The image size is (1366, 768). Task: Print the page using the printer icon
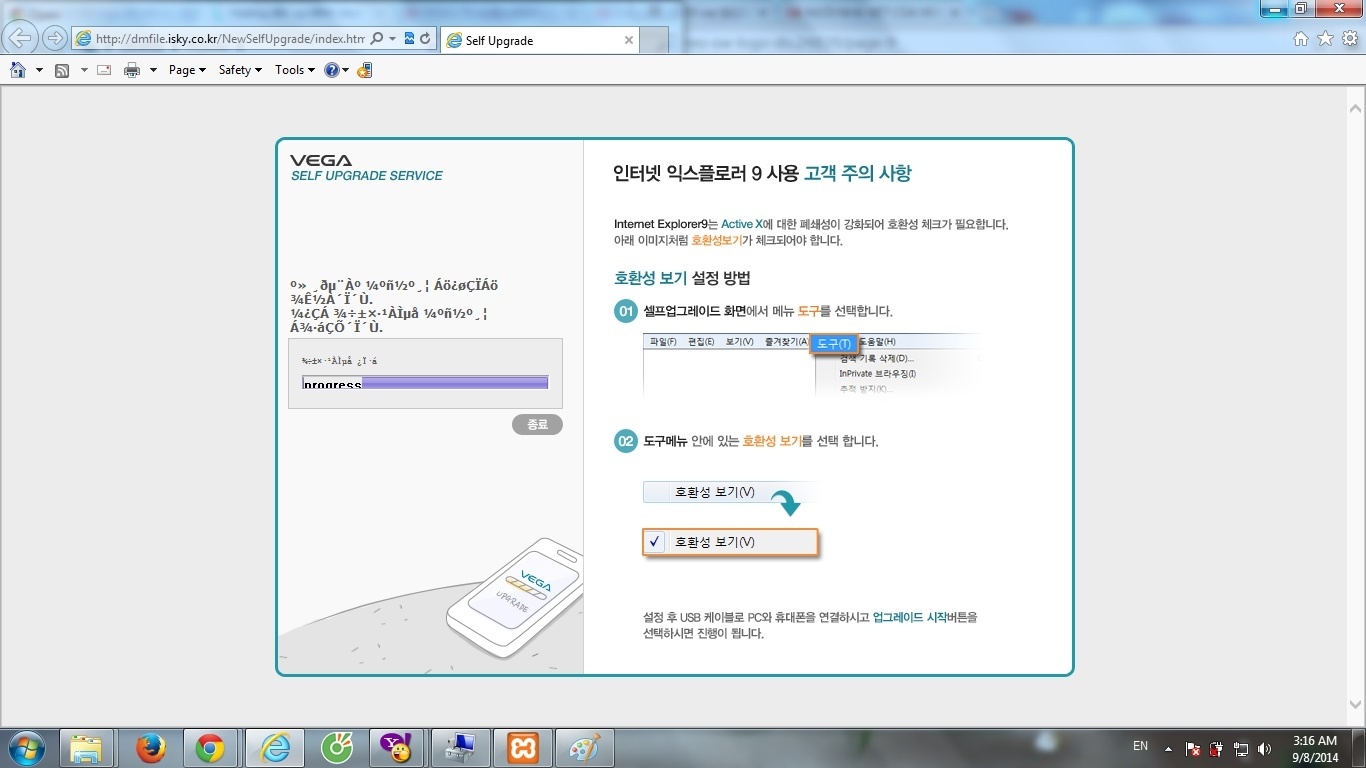[132, 70]
